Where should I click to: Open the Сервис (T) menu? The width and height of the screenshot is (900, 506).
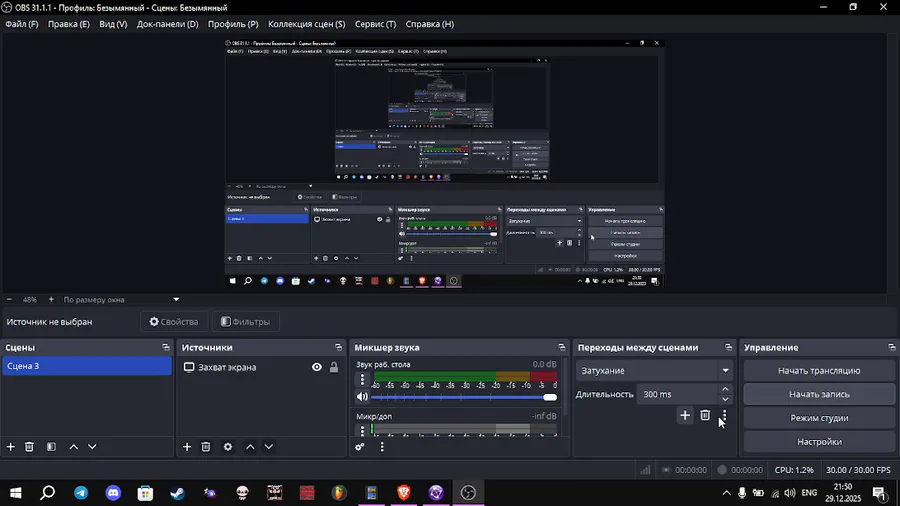click(x=375, y=24)
